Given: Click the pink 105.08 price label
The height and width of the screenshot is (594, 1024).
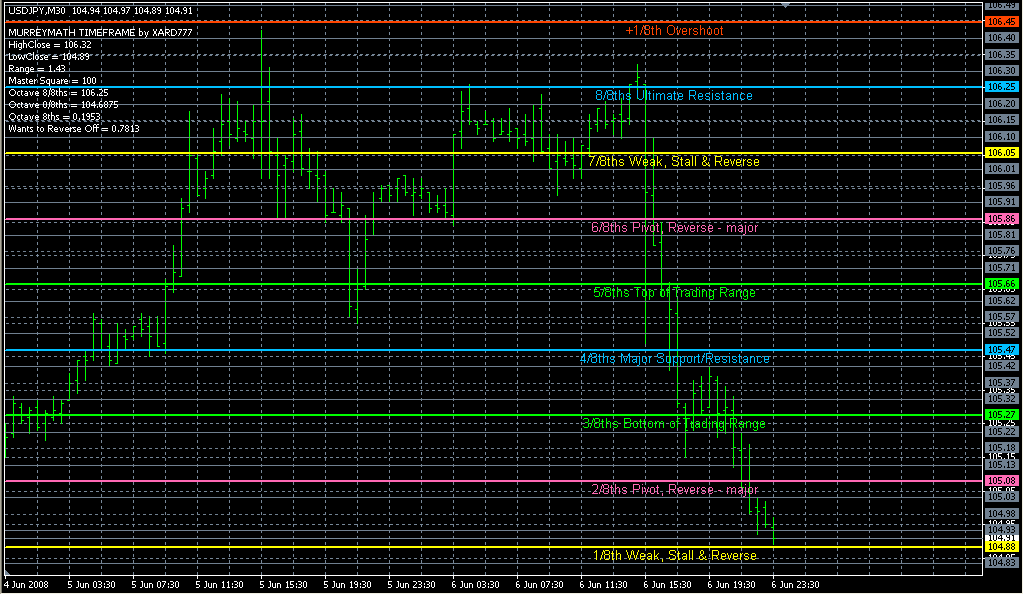Looking at the screenshot, I should click(1001, 481).
